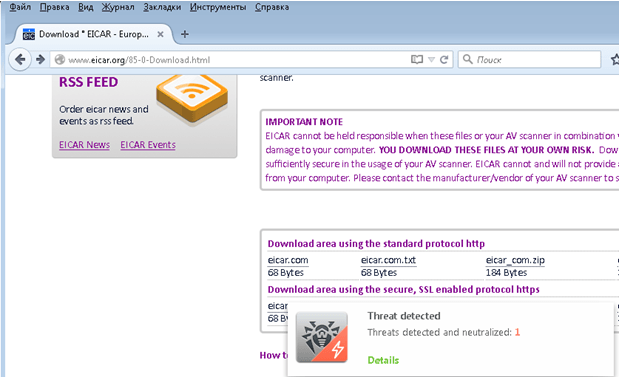This screenshot has height=377, width=619.
Task: Open the Инструменты menu
Action: click(x=218, y=7)
